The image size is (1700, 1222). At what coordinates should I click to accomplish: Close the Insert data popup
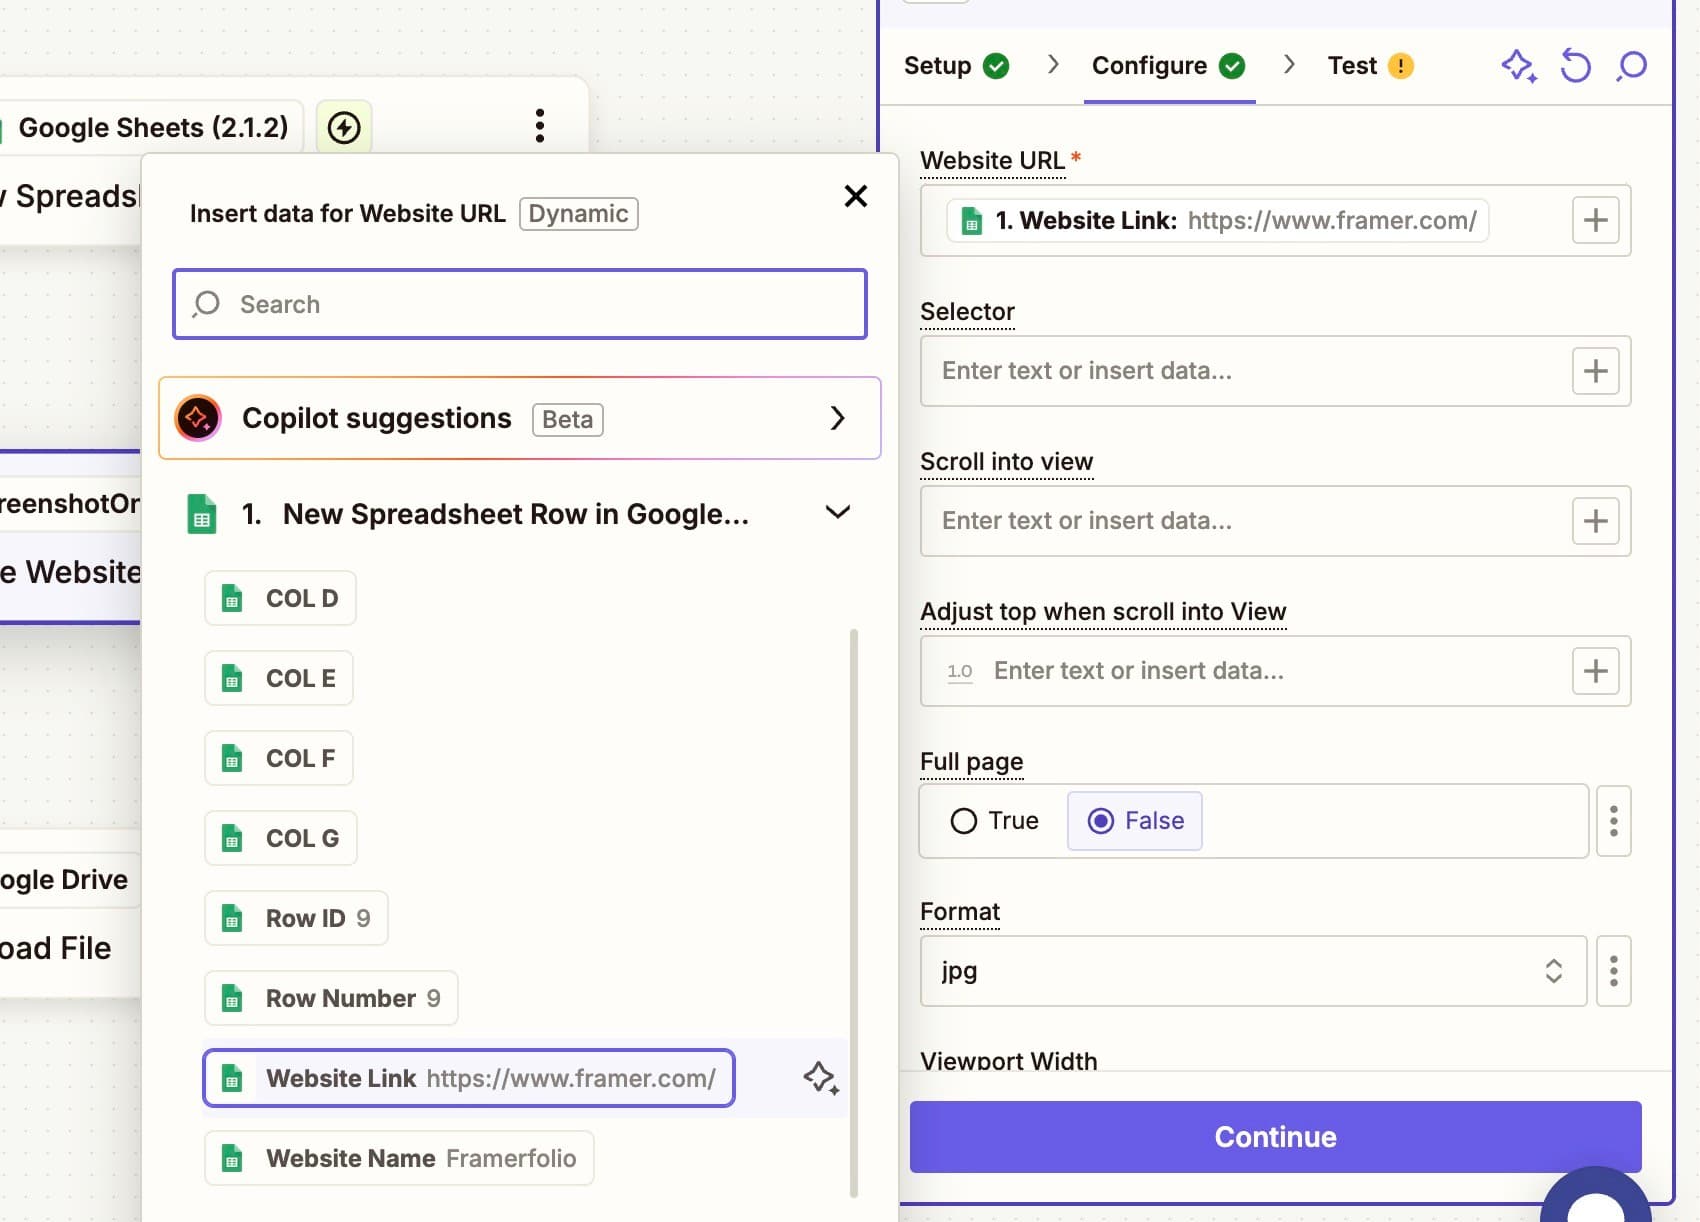tap(856, 196)
